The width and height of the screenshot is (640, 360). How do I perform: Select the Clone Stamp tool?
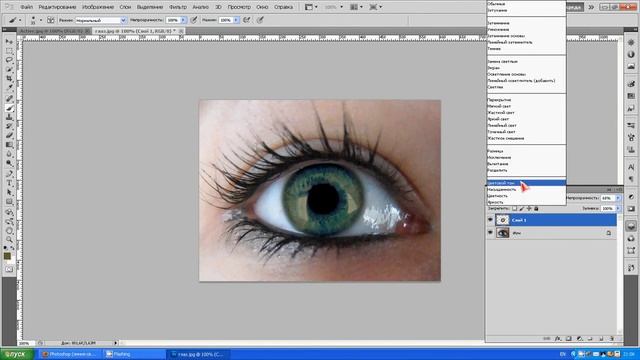(x=9, y=118)
